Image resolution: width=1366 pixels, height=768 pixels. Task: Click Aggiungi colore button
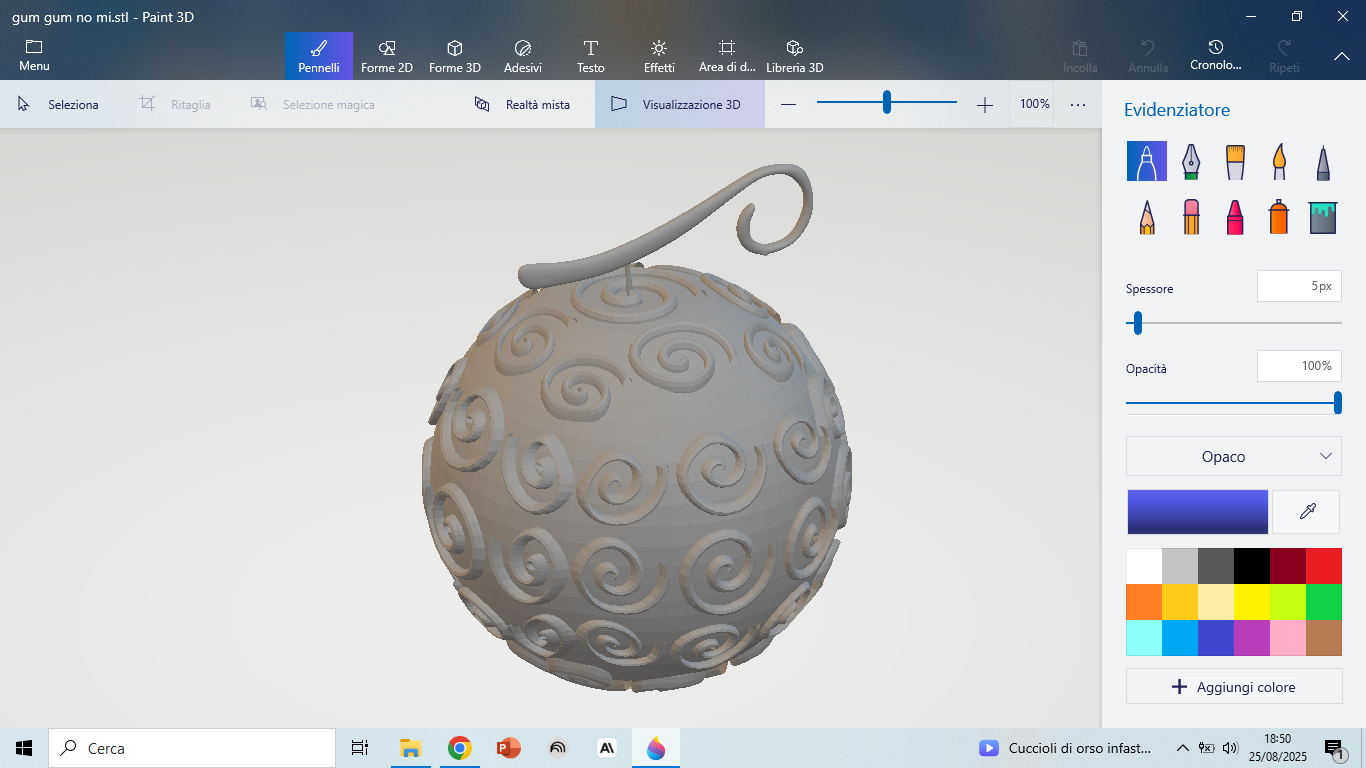(x=1234, y=687)
